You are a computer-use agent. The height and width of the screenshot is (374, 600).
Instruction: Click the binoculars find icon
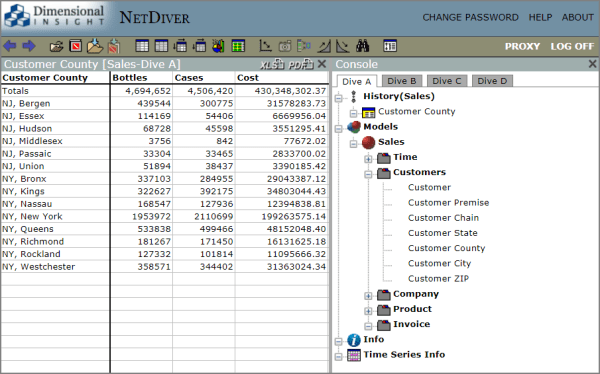(x=362, y=46)
